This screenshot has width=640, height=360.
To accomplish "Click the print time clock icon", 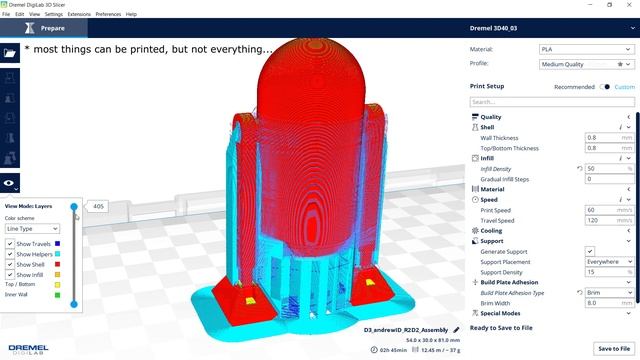I will [374, 350].
